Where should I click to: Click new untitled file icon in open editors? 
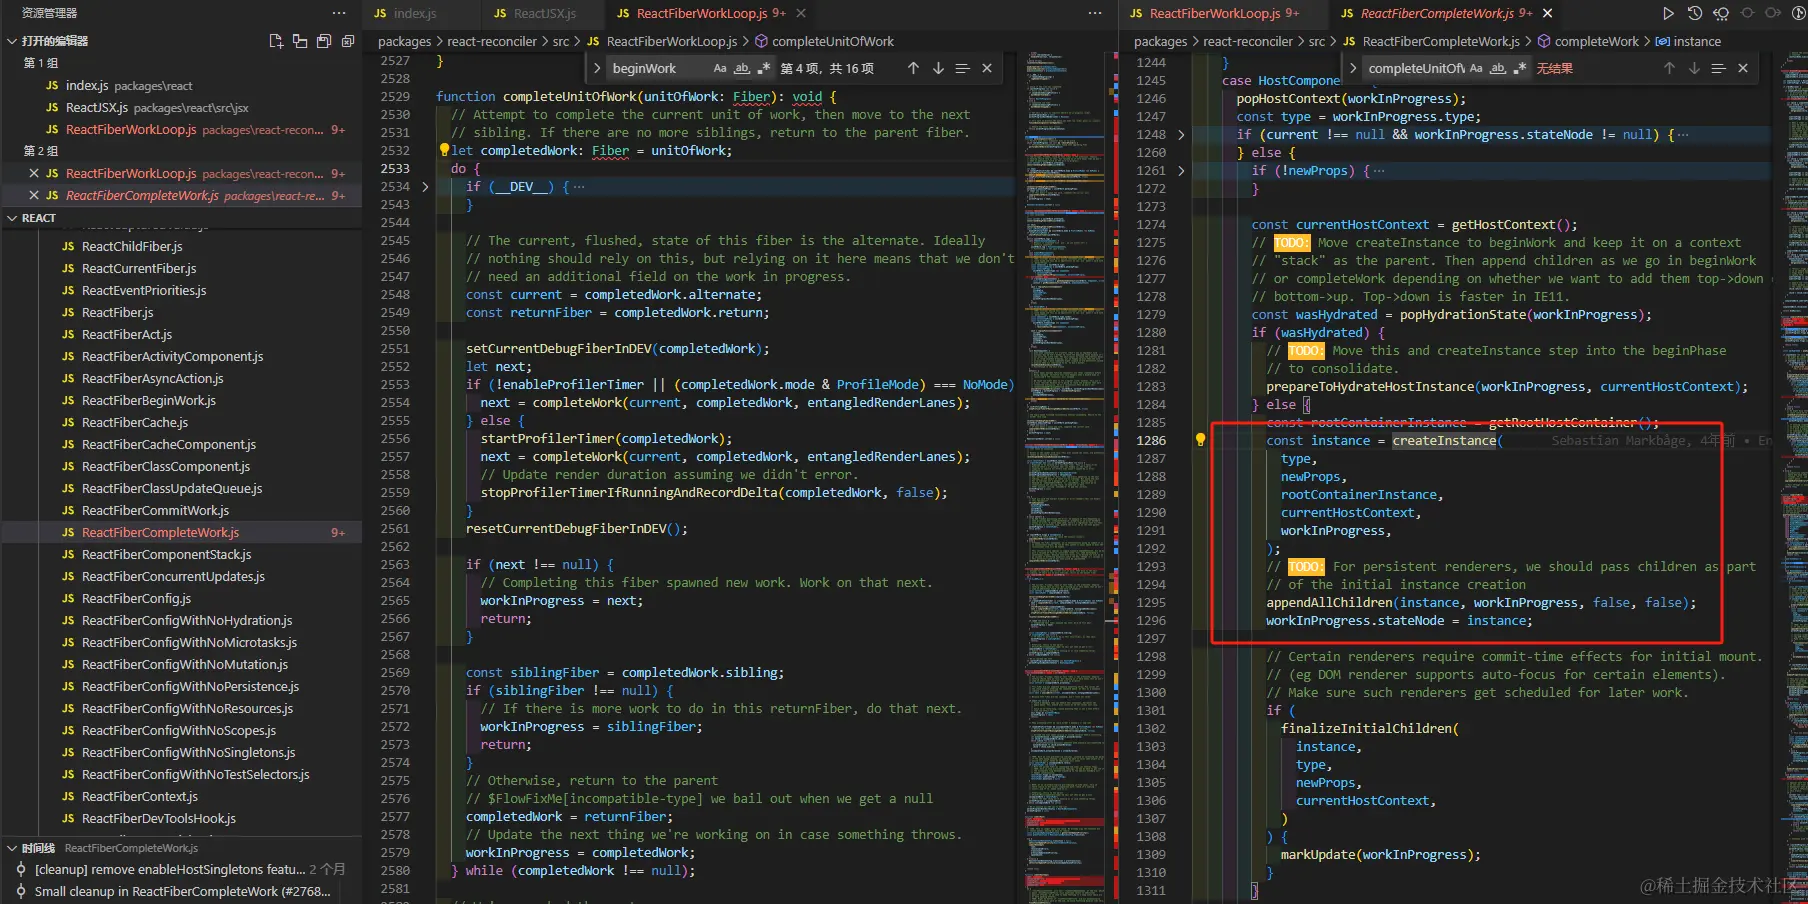(276, 41)
